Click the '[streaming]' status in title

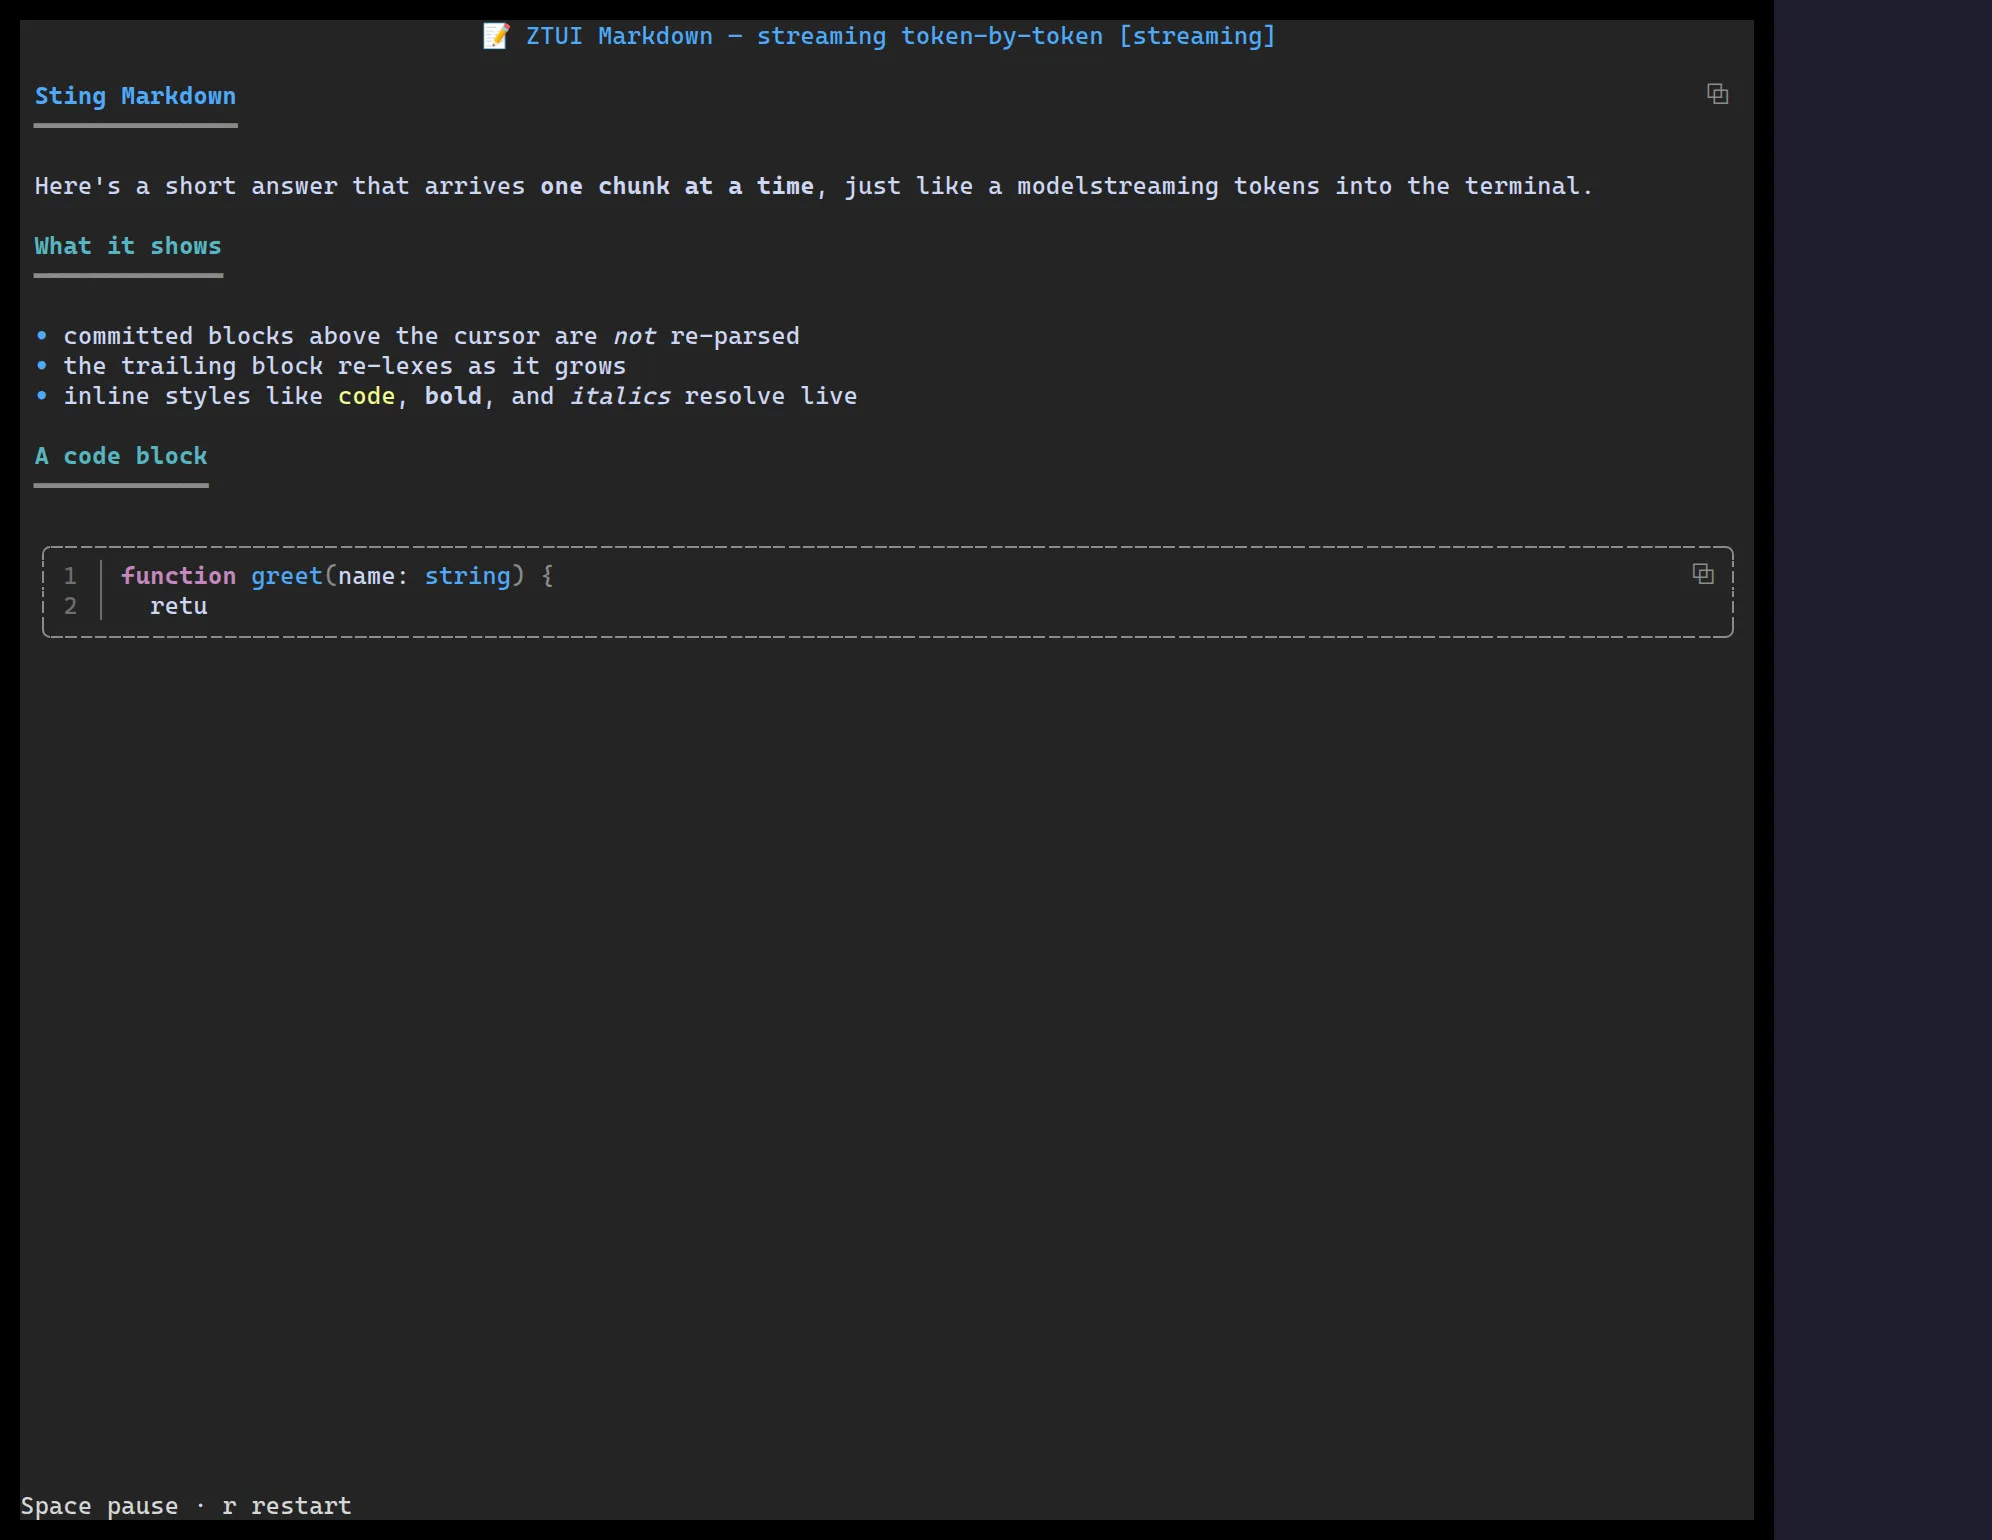(1197, 36)
